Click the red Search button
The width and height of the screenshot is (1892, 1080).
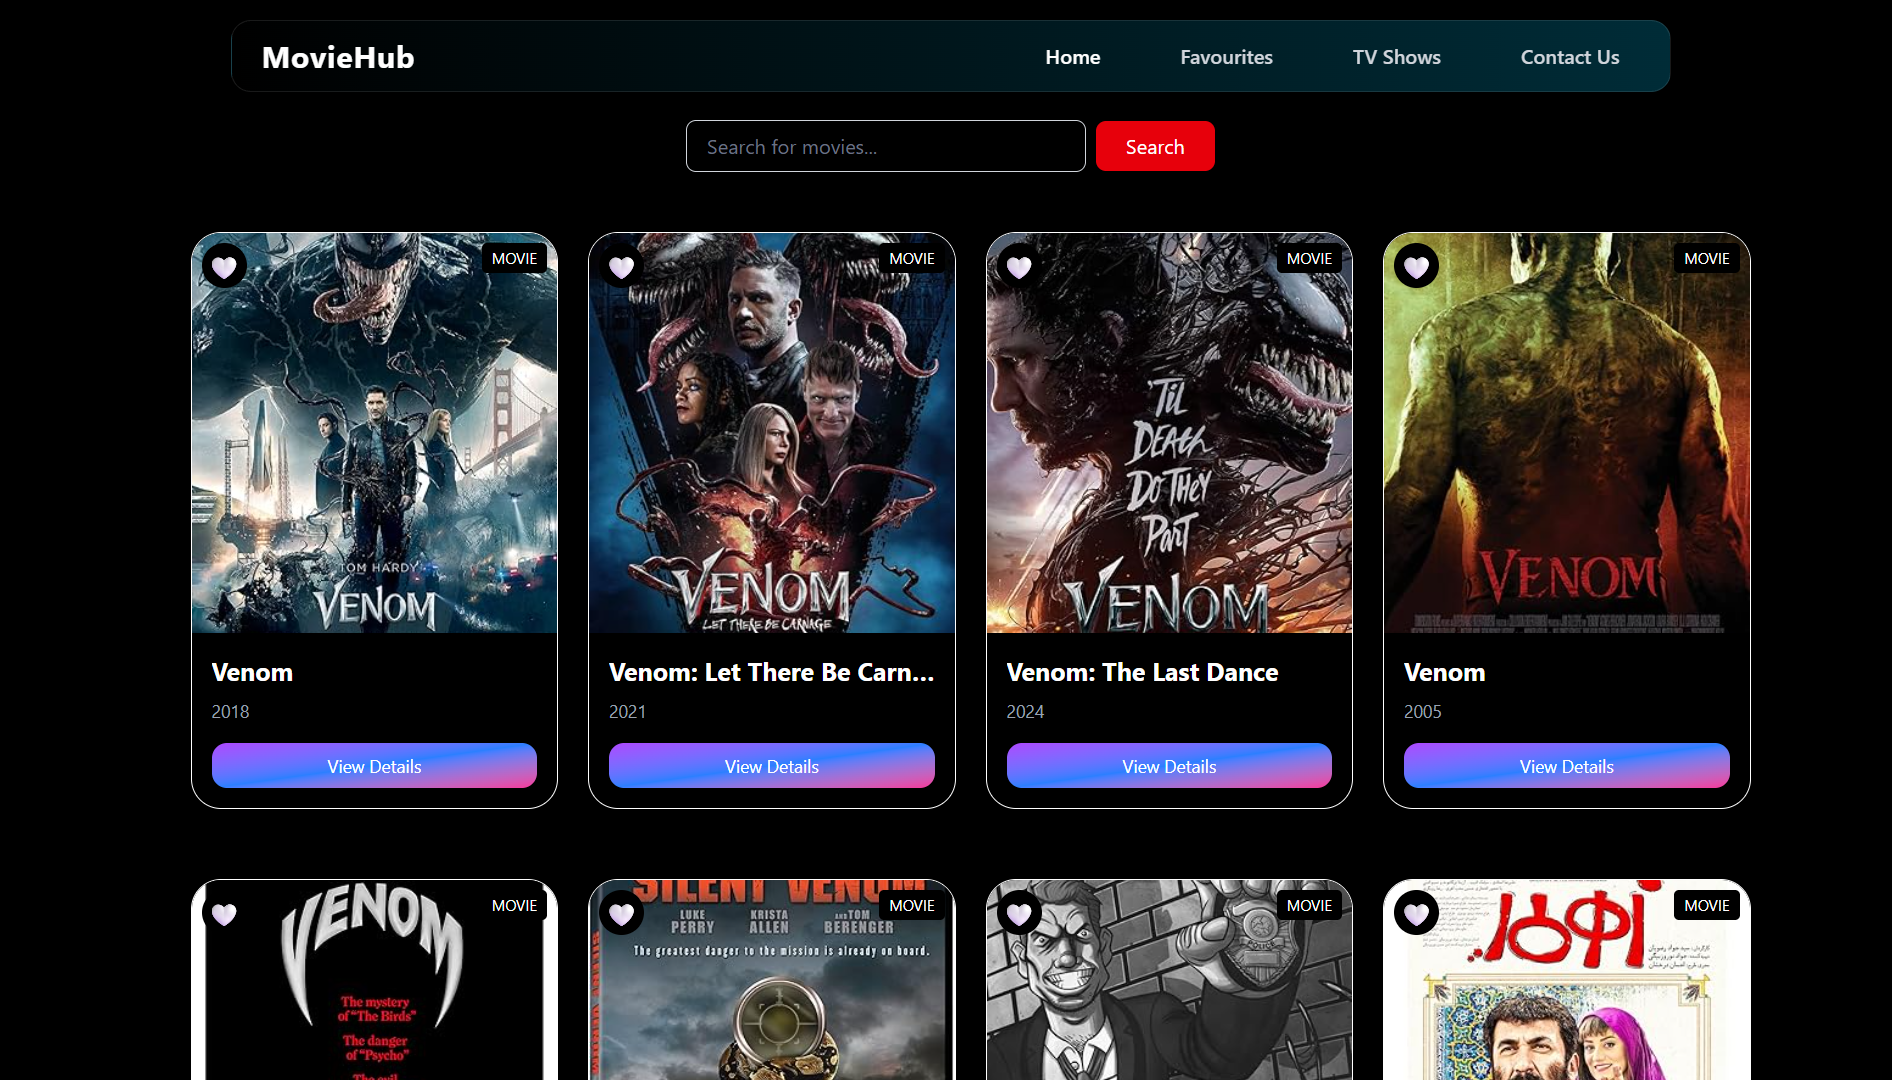[x=1155, y=146]
